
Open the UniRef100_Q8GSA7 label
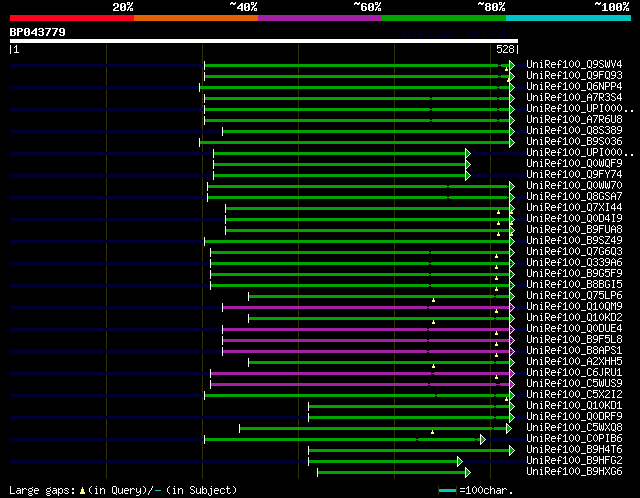(574, 197)
